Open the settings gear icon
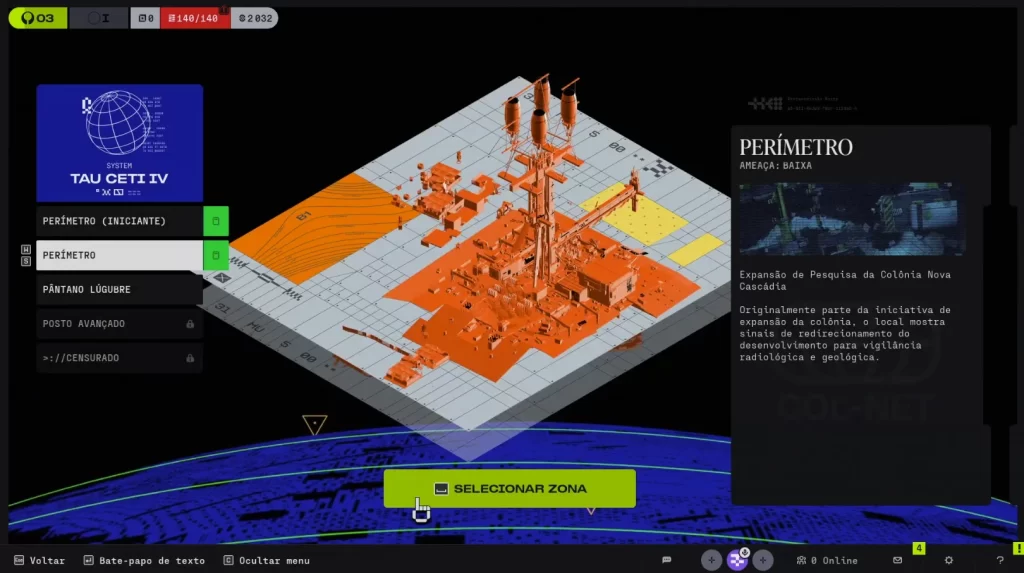 949,561
